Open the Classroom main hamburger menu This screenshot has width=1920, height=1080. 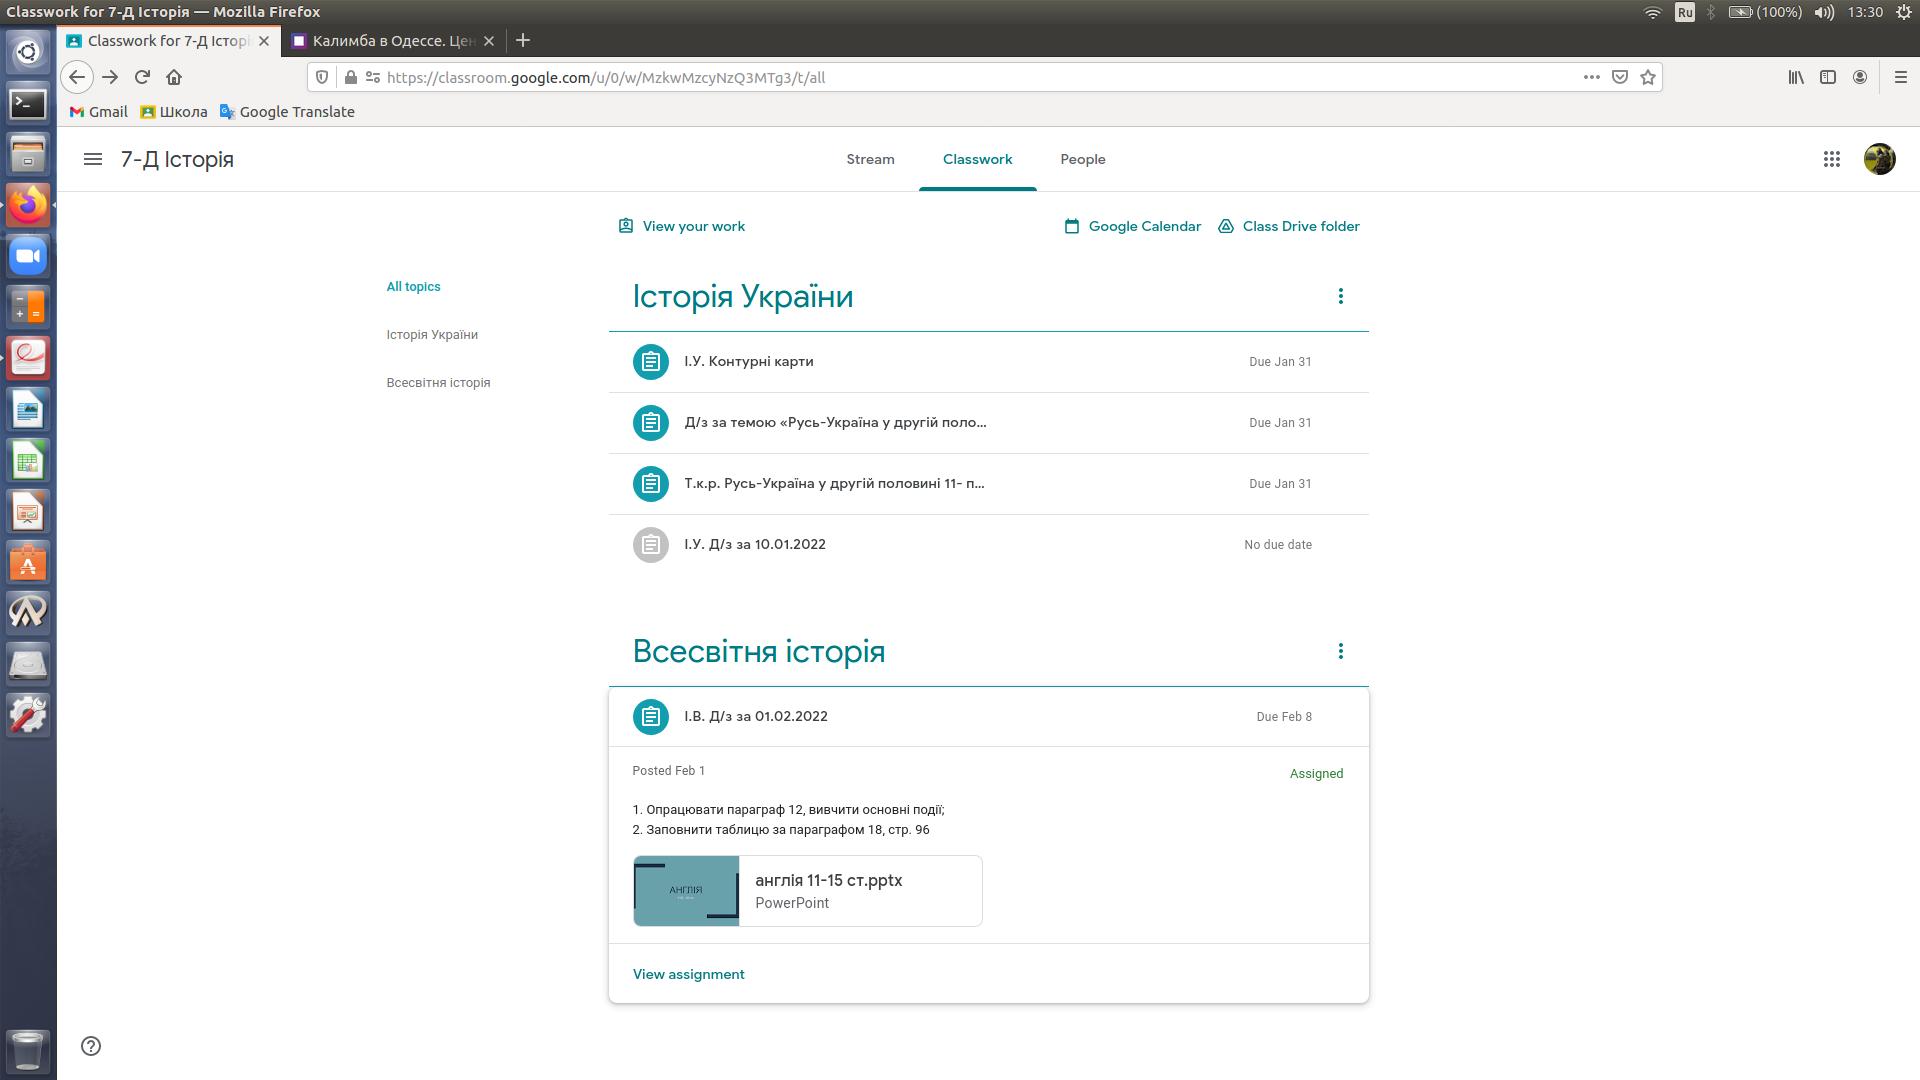click(x=93, y=159)
